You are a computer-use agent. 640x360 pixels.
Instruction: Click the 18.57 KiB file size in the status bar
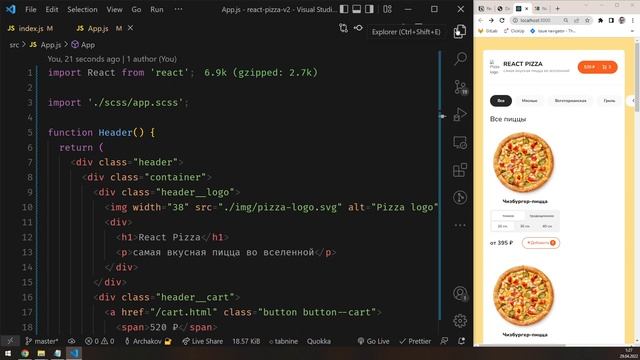[246, 341]
